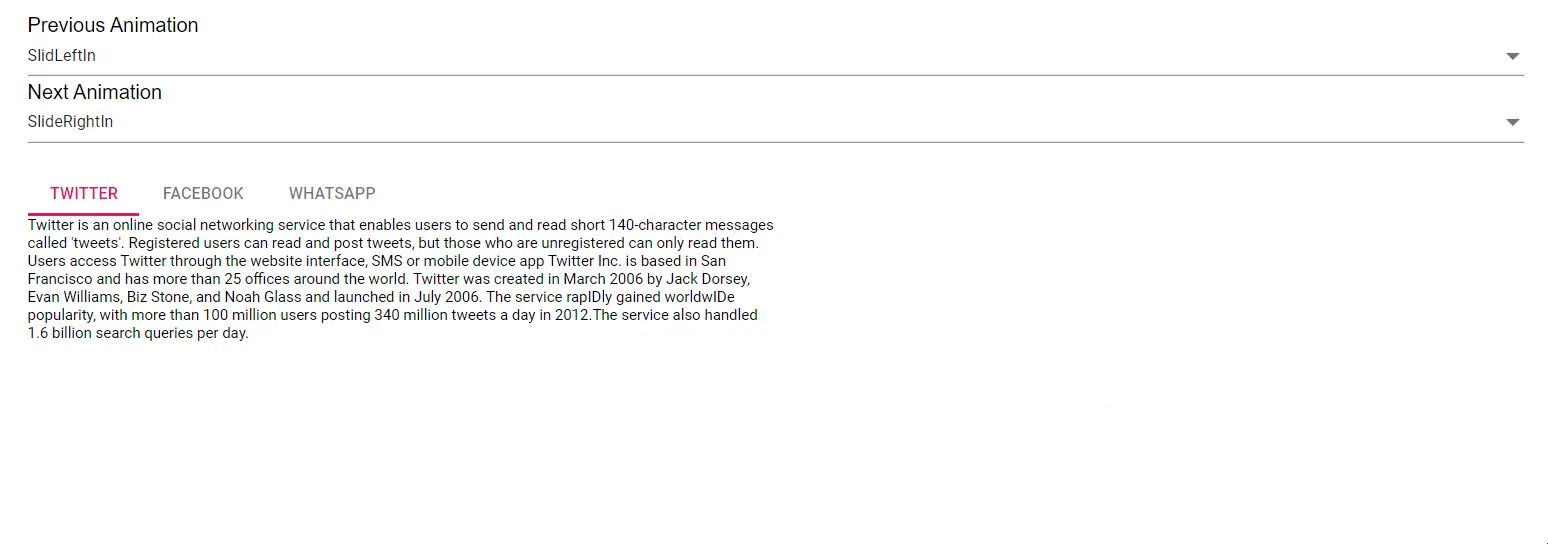Select the SlidLeftIn value field

coord(775,56)
